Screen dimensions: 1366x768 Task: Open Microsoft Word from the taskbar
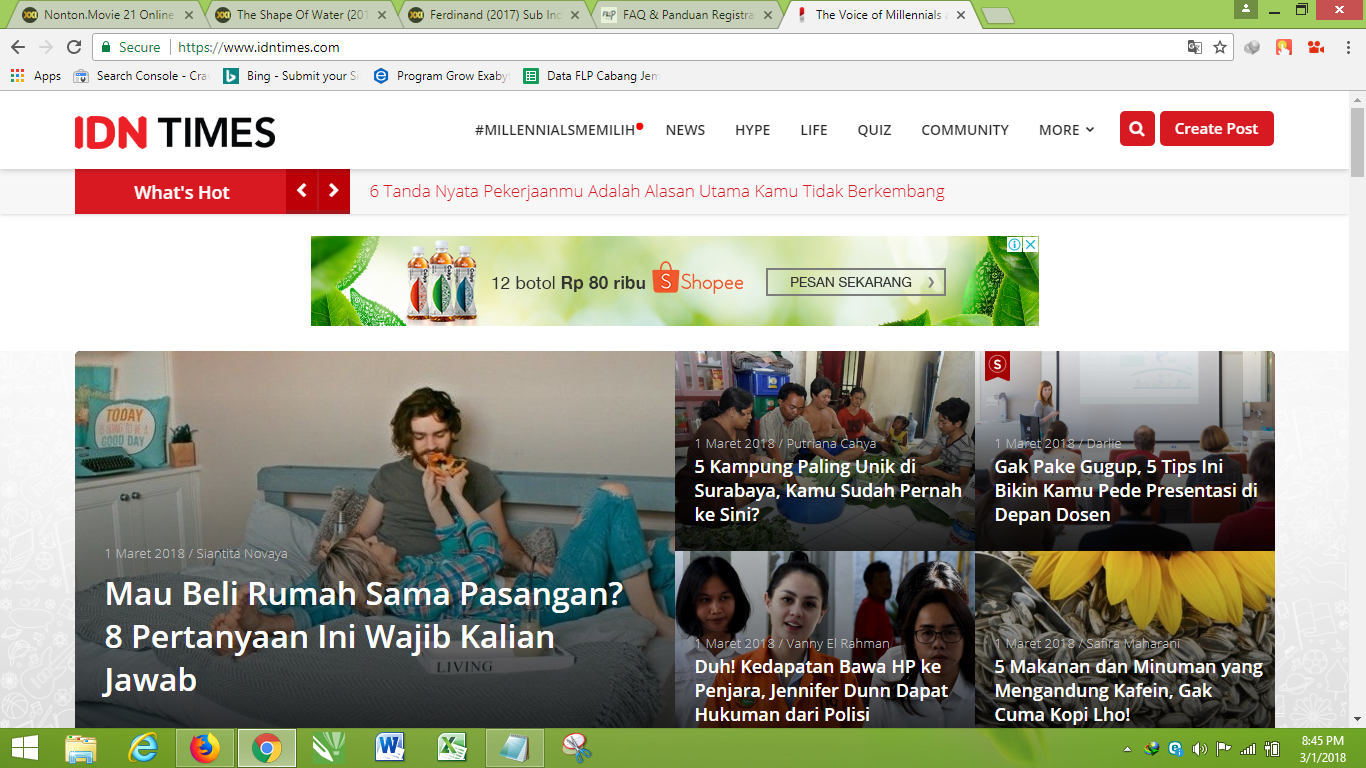click(x=389, y=748)
